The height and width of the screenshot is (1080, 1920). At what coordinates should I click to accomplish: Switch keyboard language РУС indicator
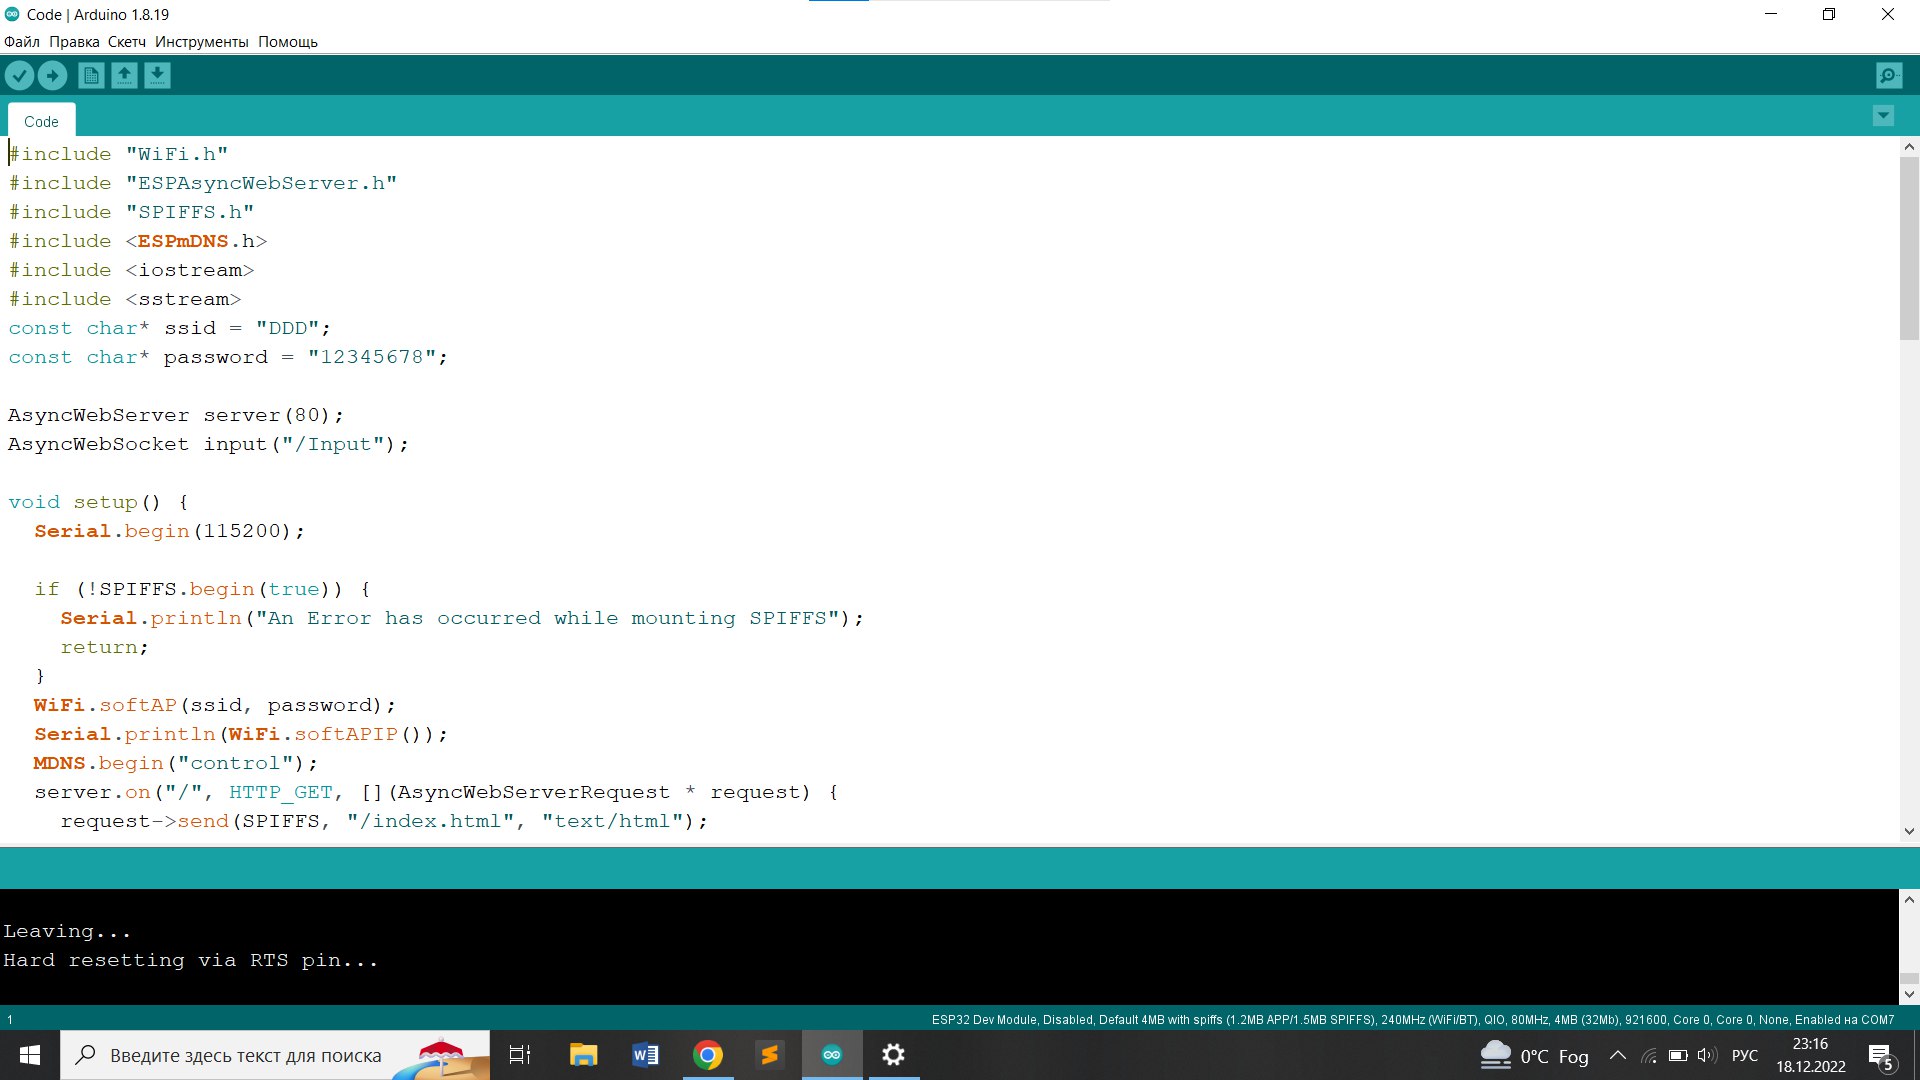click(x=1744, y=1056)
